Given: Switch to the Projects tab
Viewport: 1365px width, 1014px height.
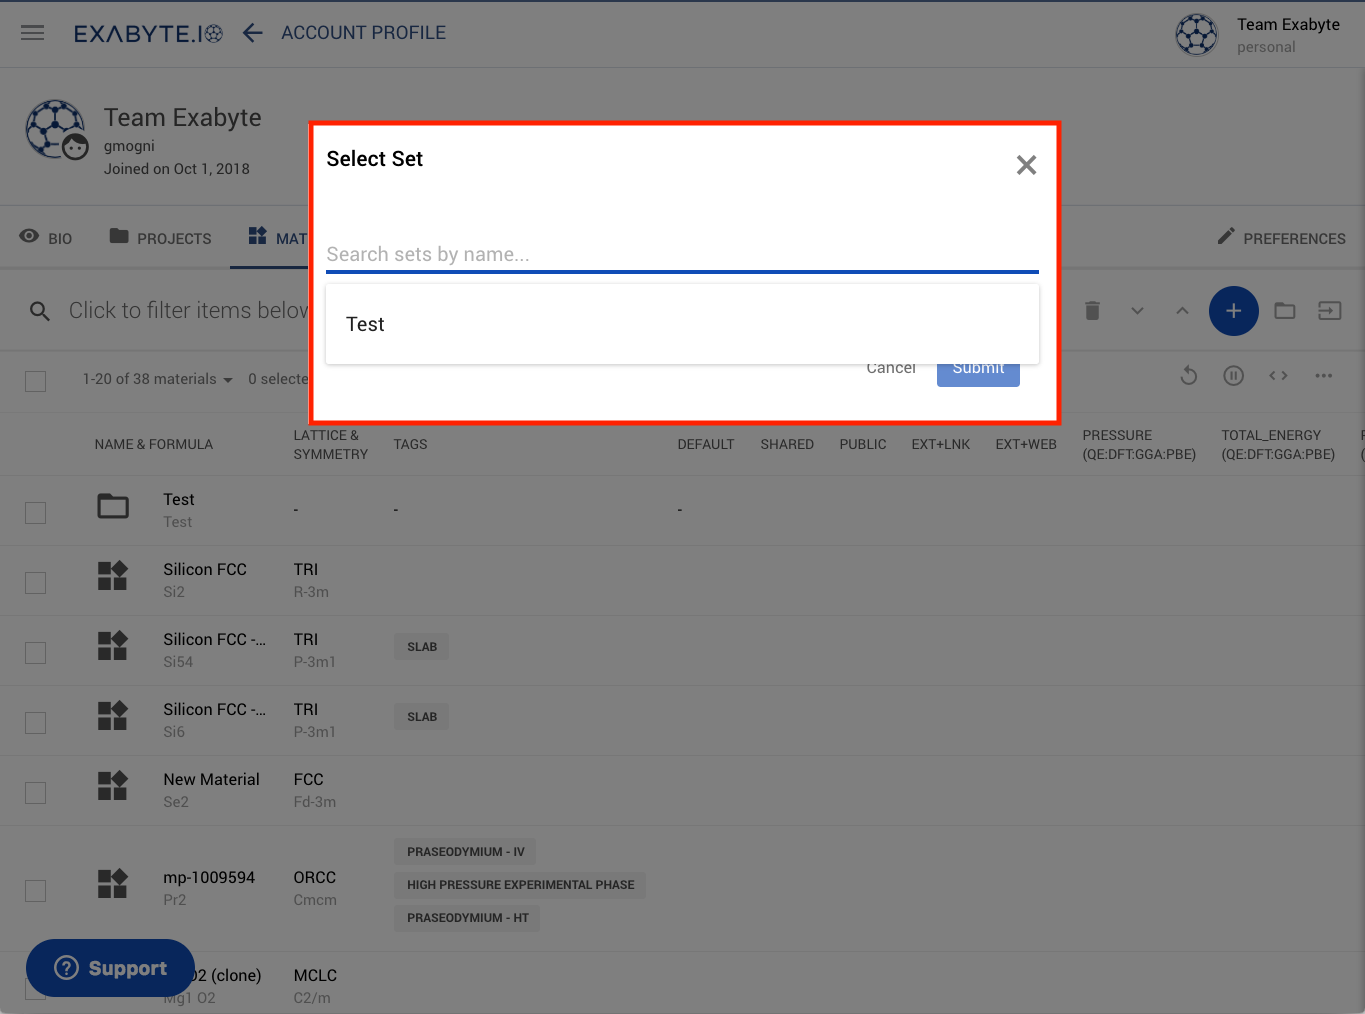Looking at the screenshot, I should point(160,238).
